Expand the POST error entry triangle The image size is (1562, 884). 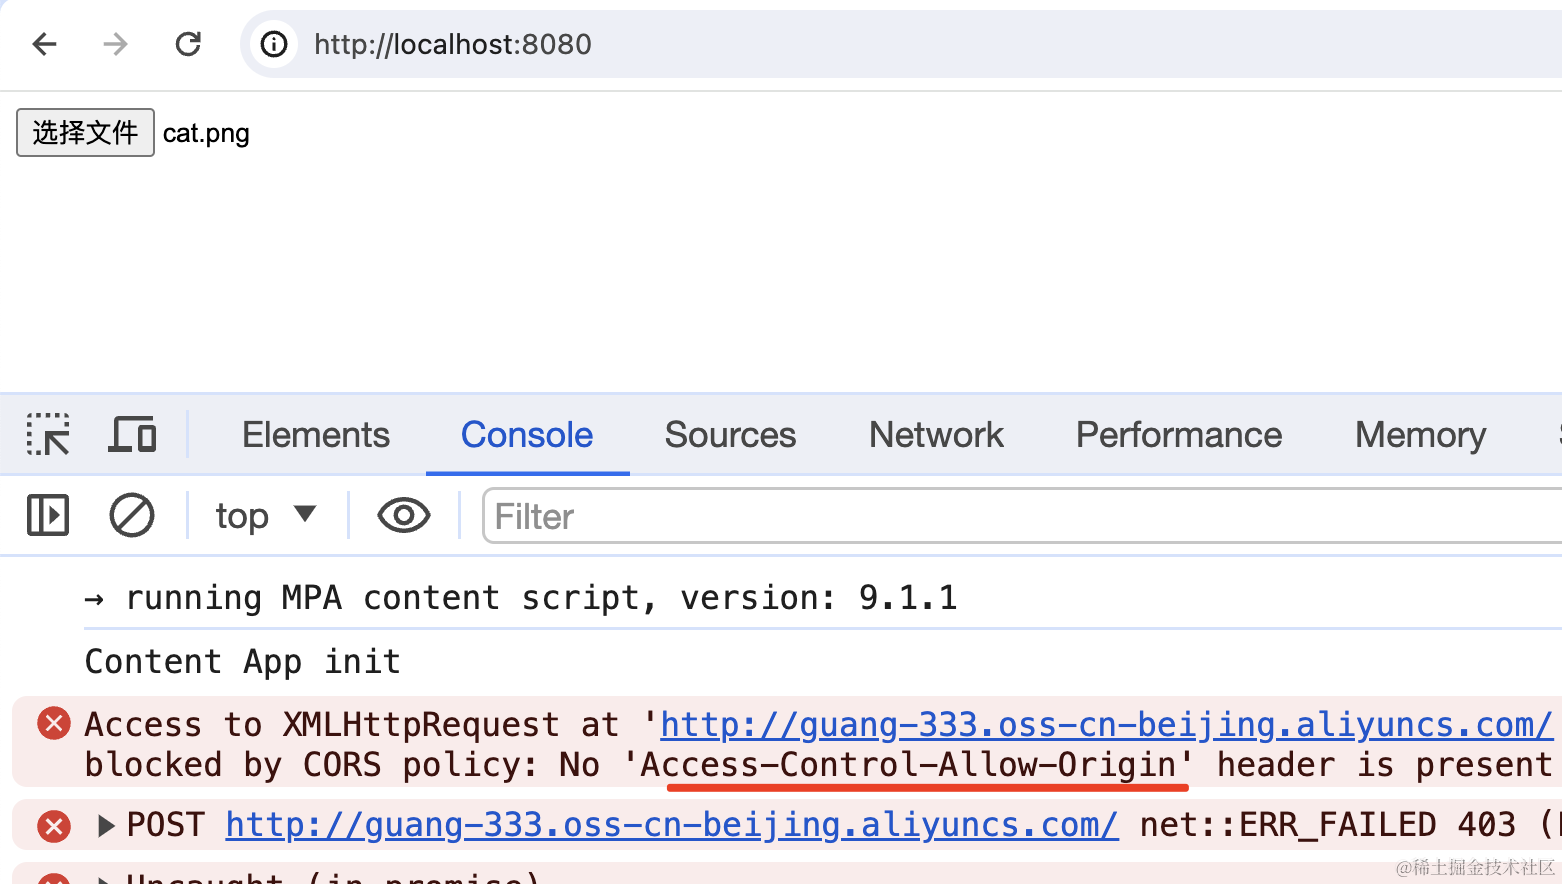coord(106,826)
